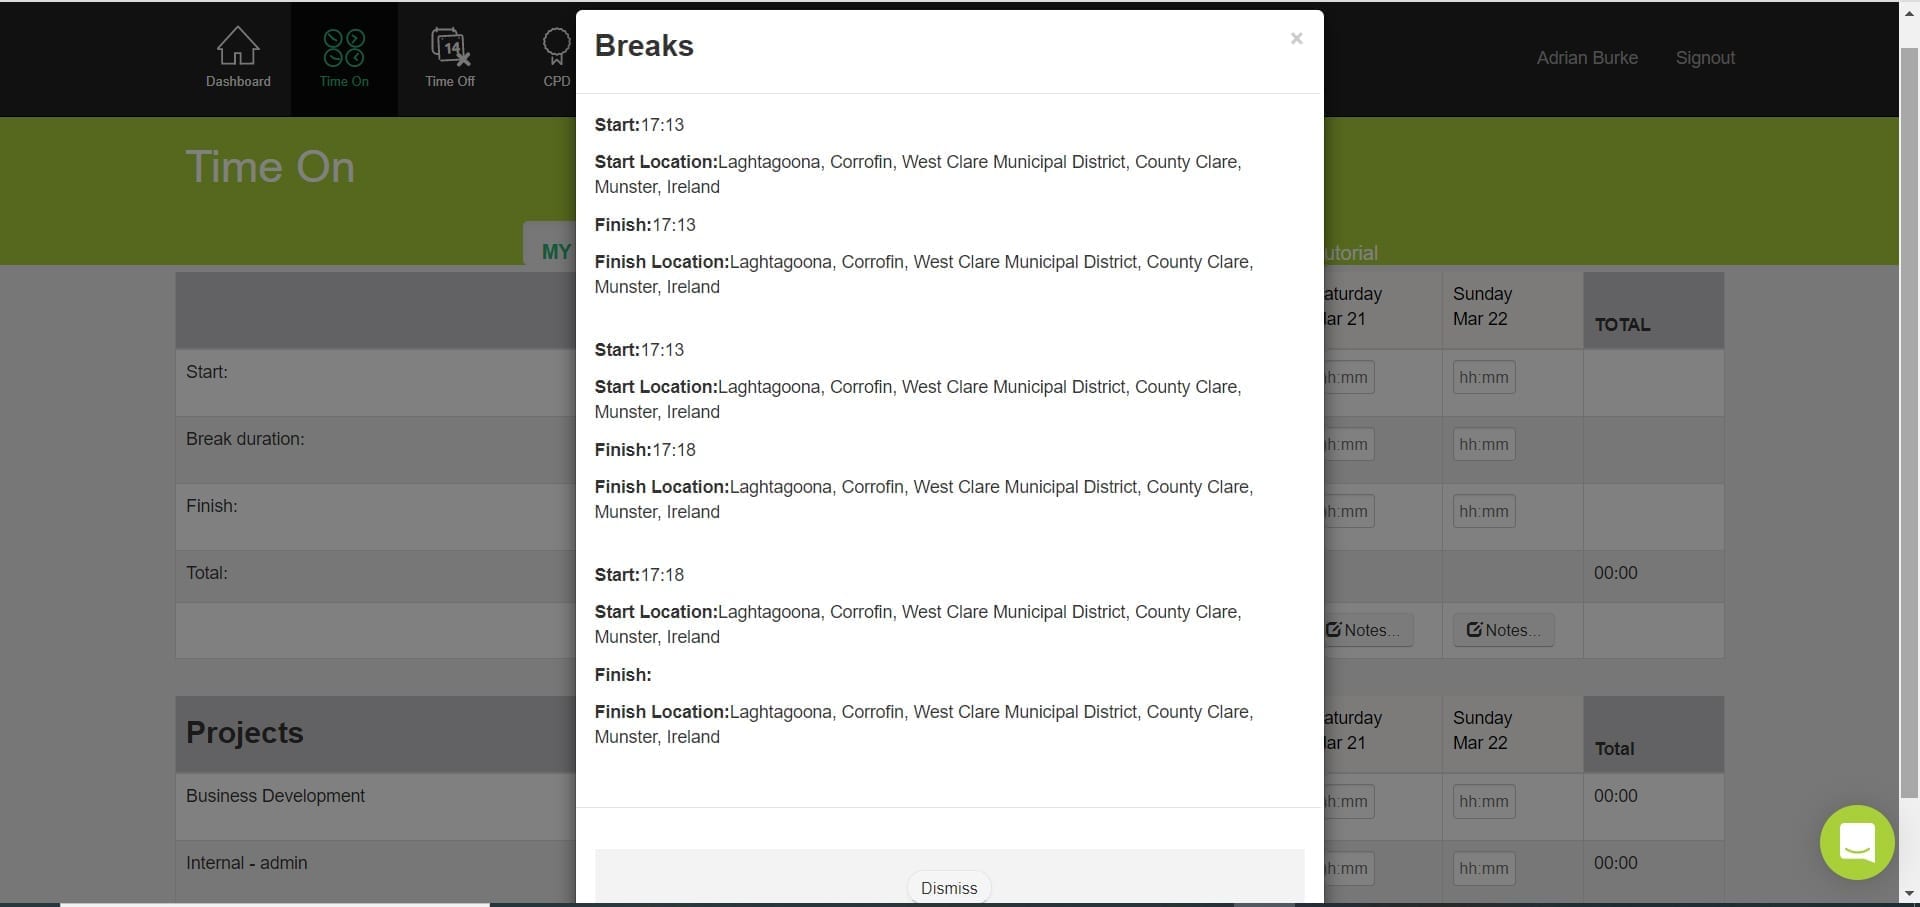Open the chat support bubble
Screen dimensions: 1920x907
[1857, 842]
